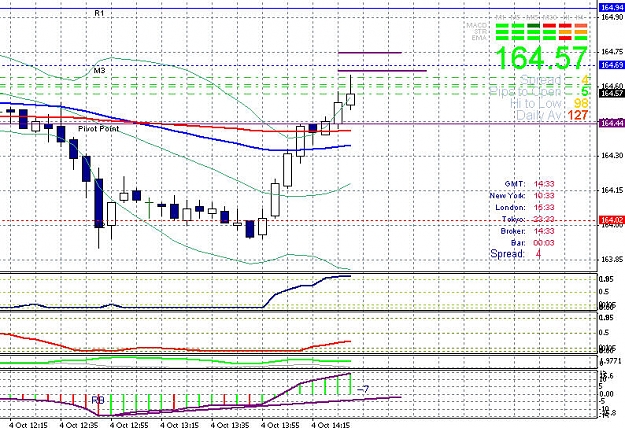This screenshot has height=428, width=625.
Task: Click the STR row label in signal grid
Action: [480, 31]
